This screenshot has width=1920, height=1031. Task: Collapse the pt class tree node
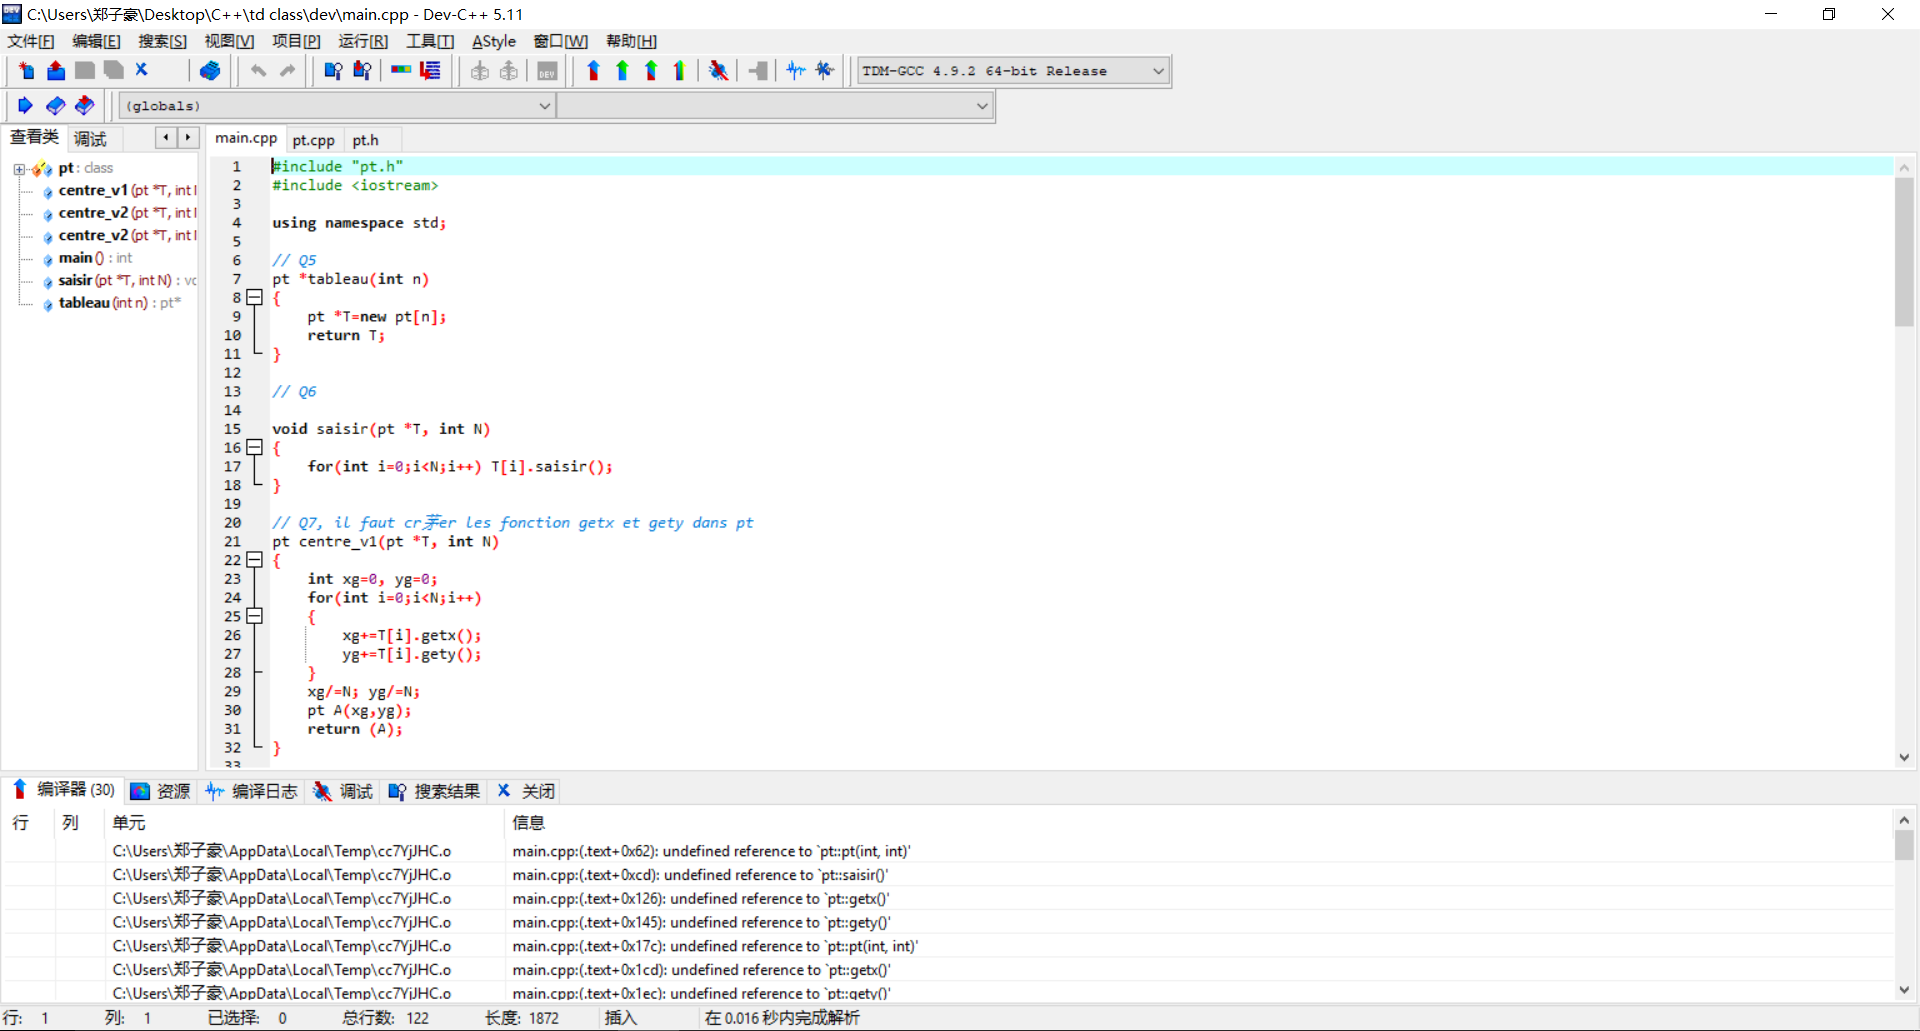tap(19, 169)
